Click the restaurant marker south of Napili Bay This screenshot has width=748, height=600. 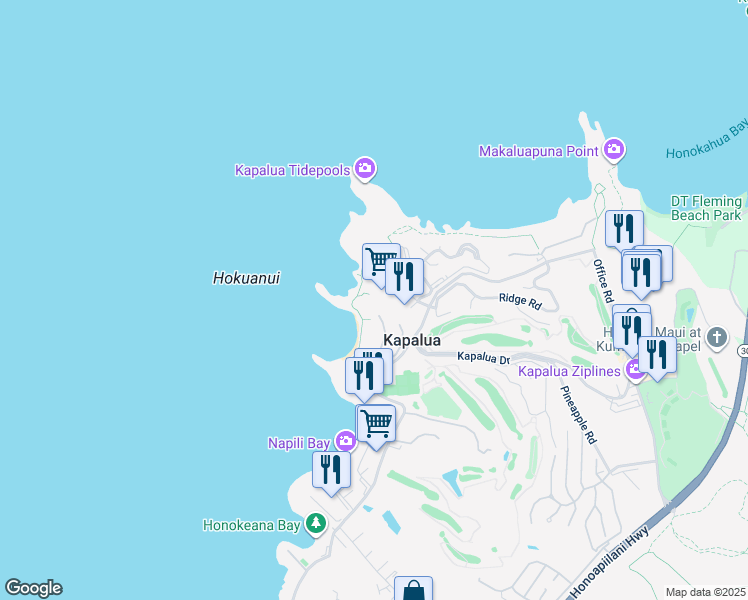coord(332,474)
